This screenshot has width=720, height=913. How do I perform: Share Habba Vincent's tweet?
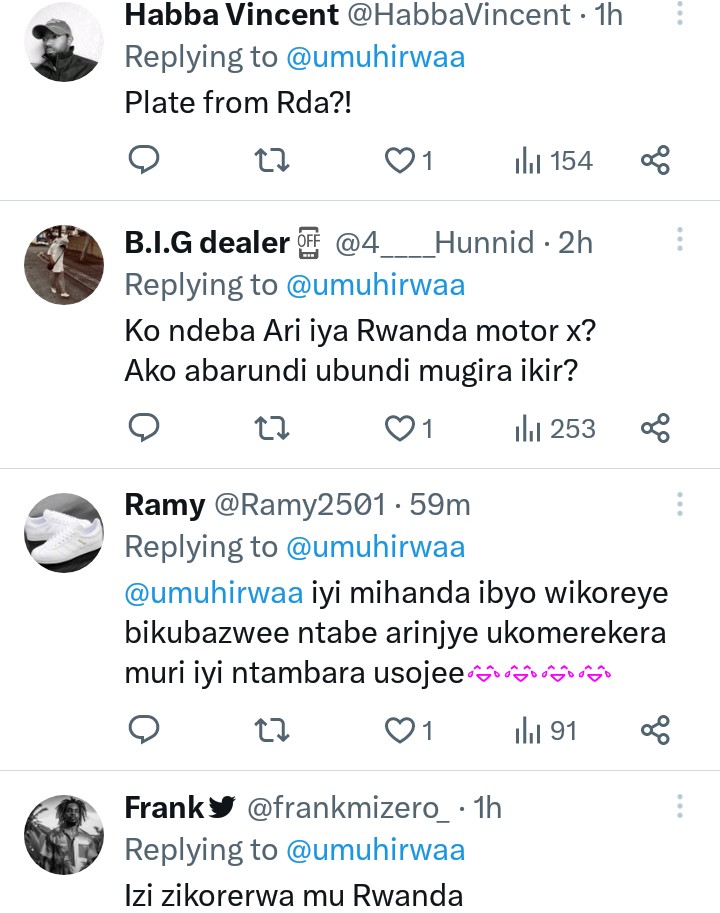click(655, 159)
